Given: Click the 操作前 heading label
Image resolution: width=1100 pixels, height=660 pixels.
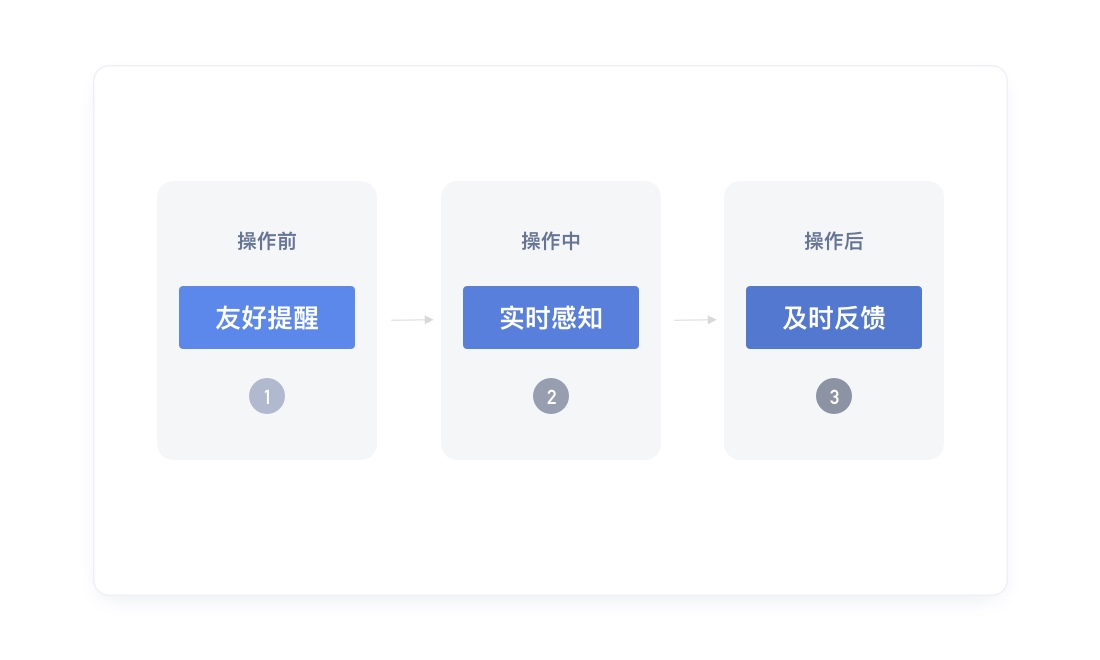Looking at the screenshot, I should pyautogui.click(x=267, y=242).
